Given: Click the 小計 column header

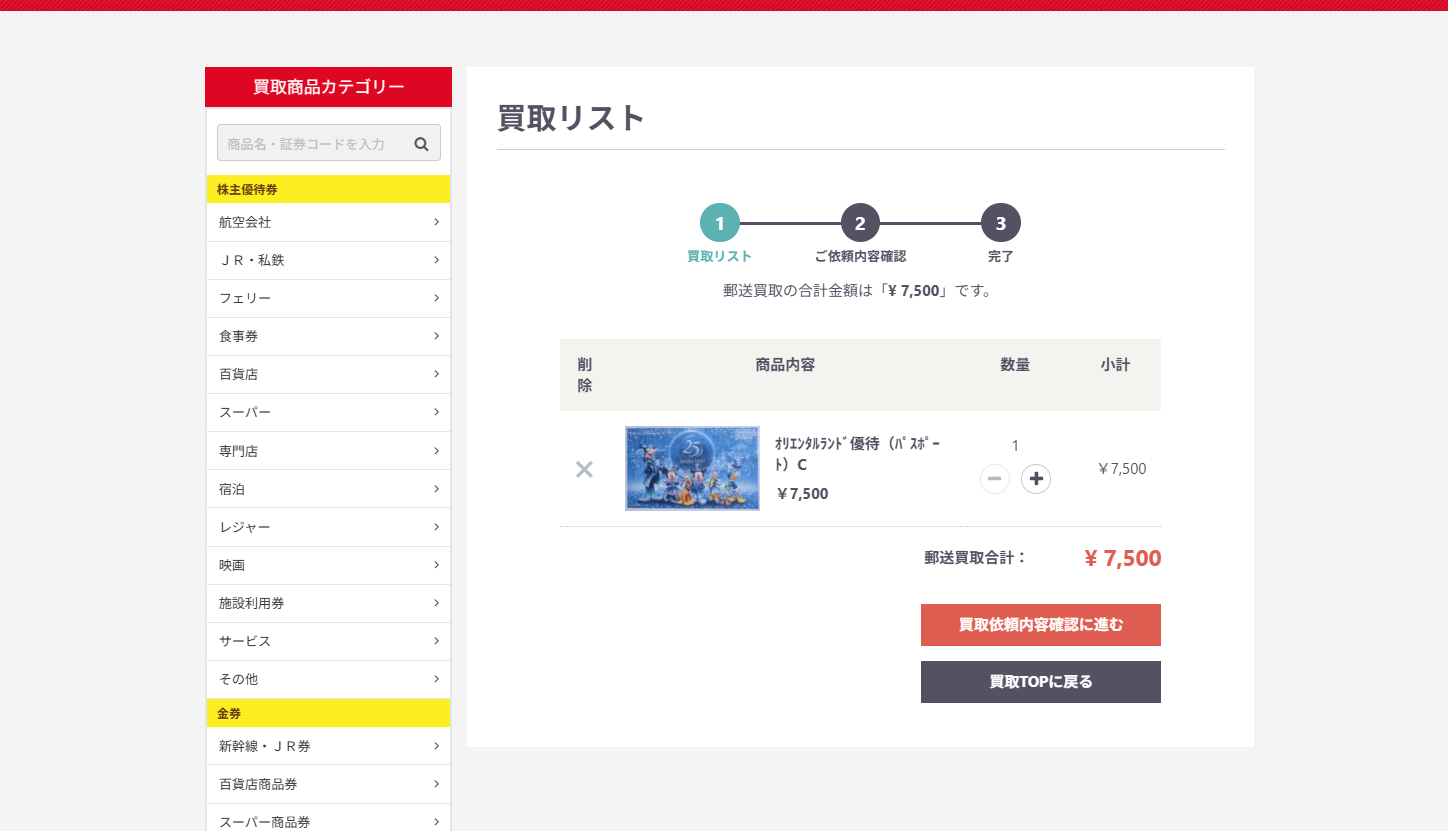Looking at the screenshot, I should pos(1115,365).
